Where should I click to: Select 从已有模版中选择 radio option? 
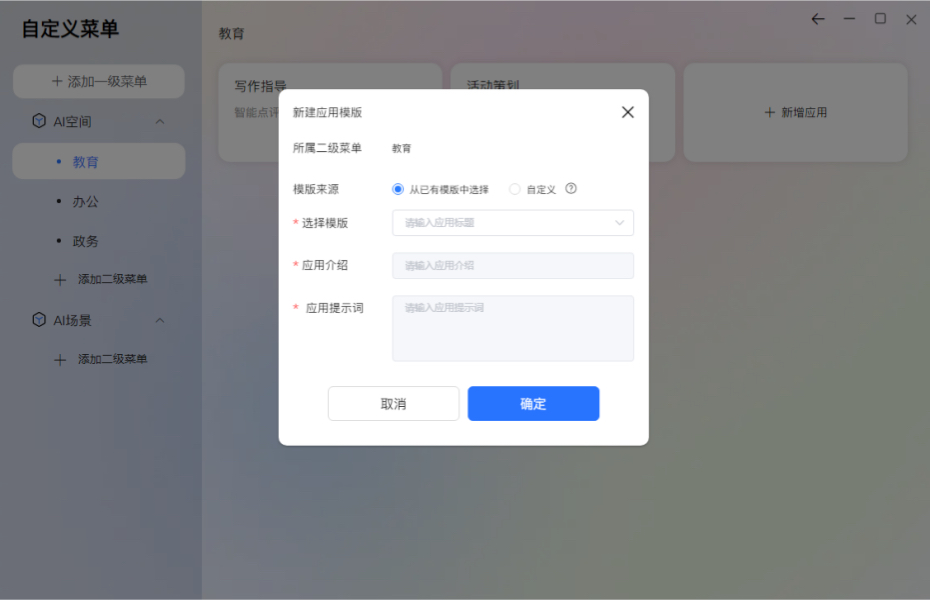click(398, 189)
